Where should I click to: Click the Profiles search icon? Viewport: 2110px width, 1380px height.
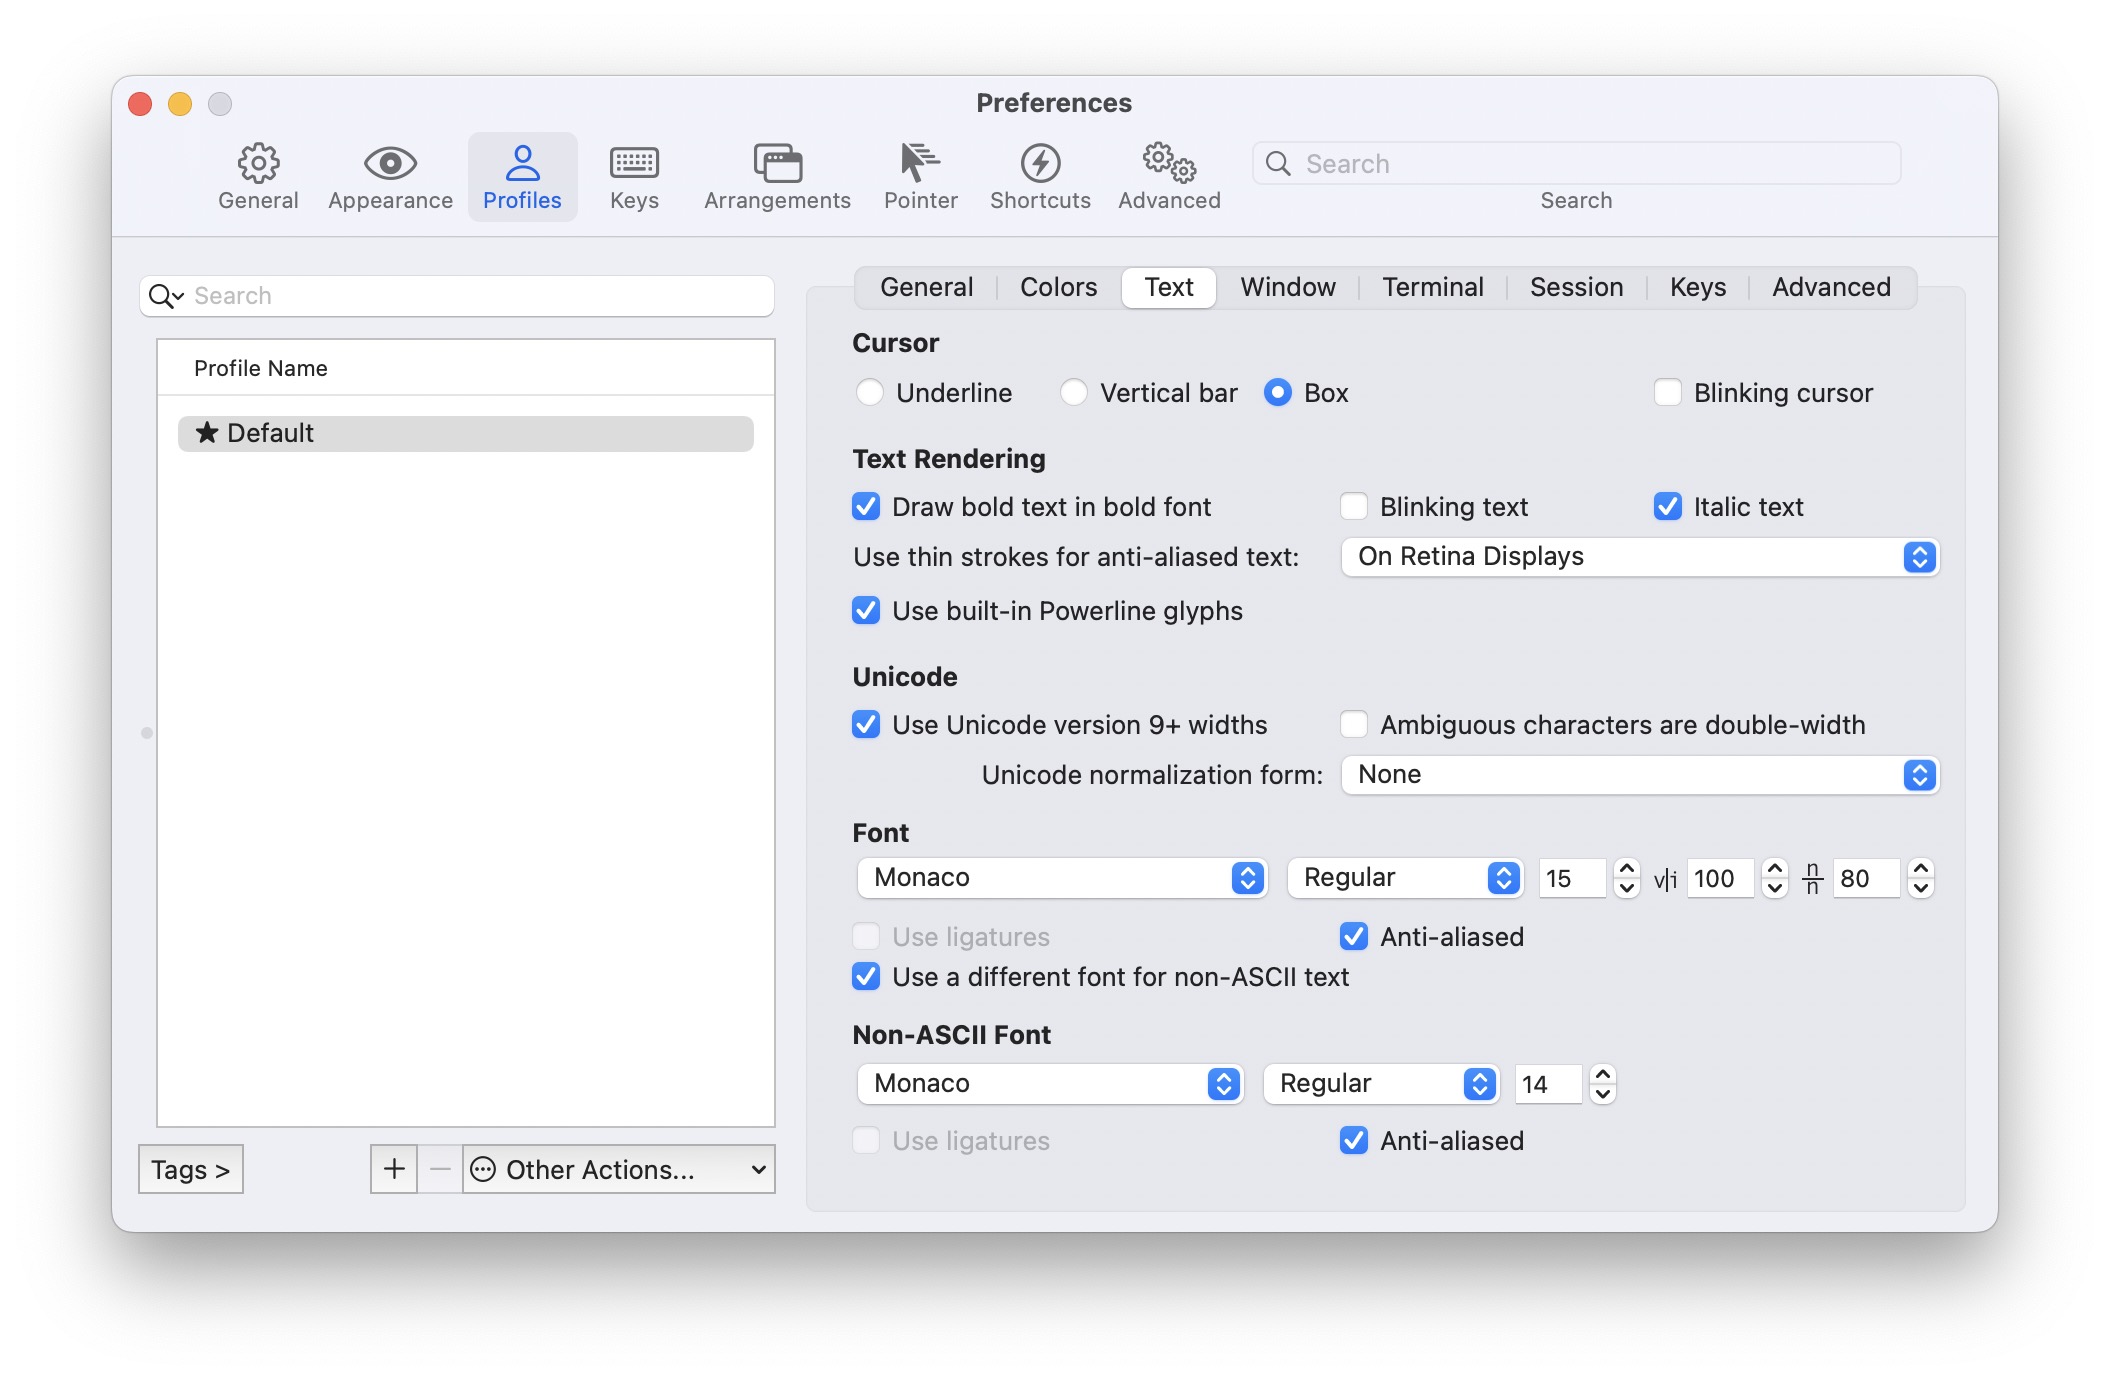(166, 294)
